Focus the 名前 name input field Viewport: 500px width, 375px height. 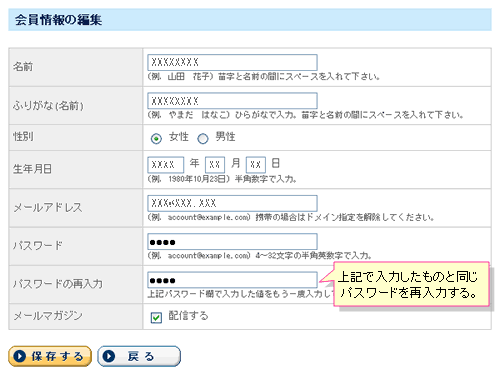click(232, 62)
